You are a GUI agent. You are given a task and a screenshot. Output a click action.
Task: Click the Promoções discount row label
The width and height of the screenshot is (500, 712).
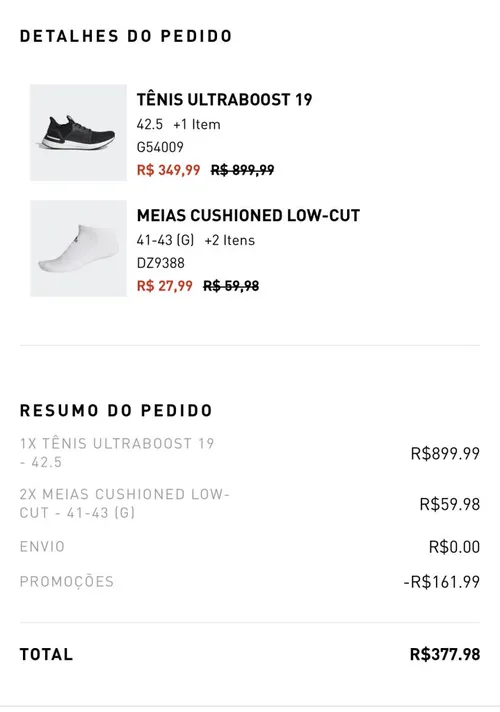coord(67,582)
